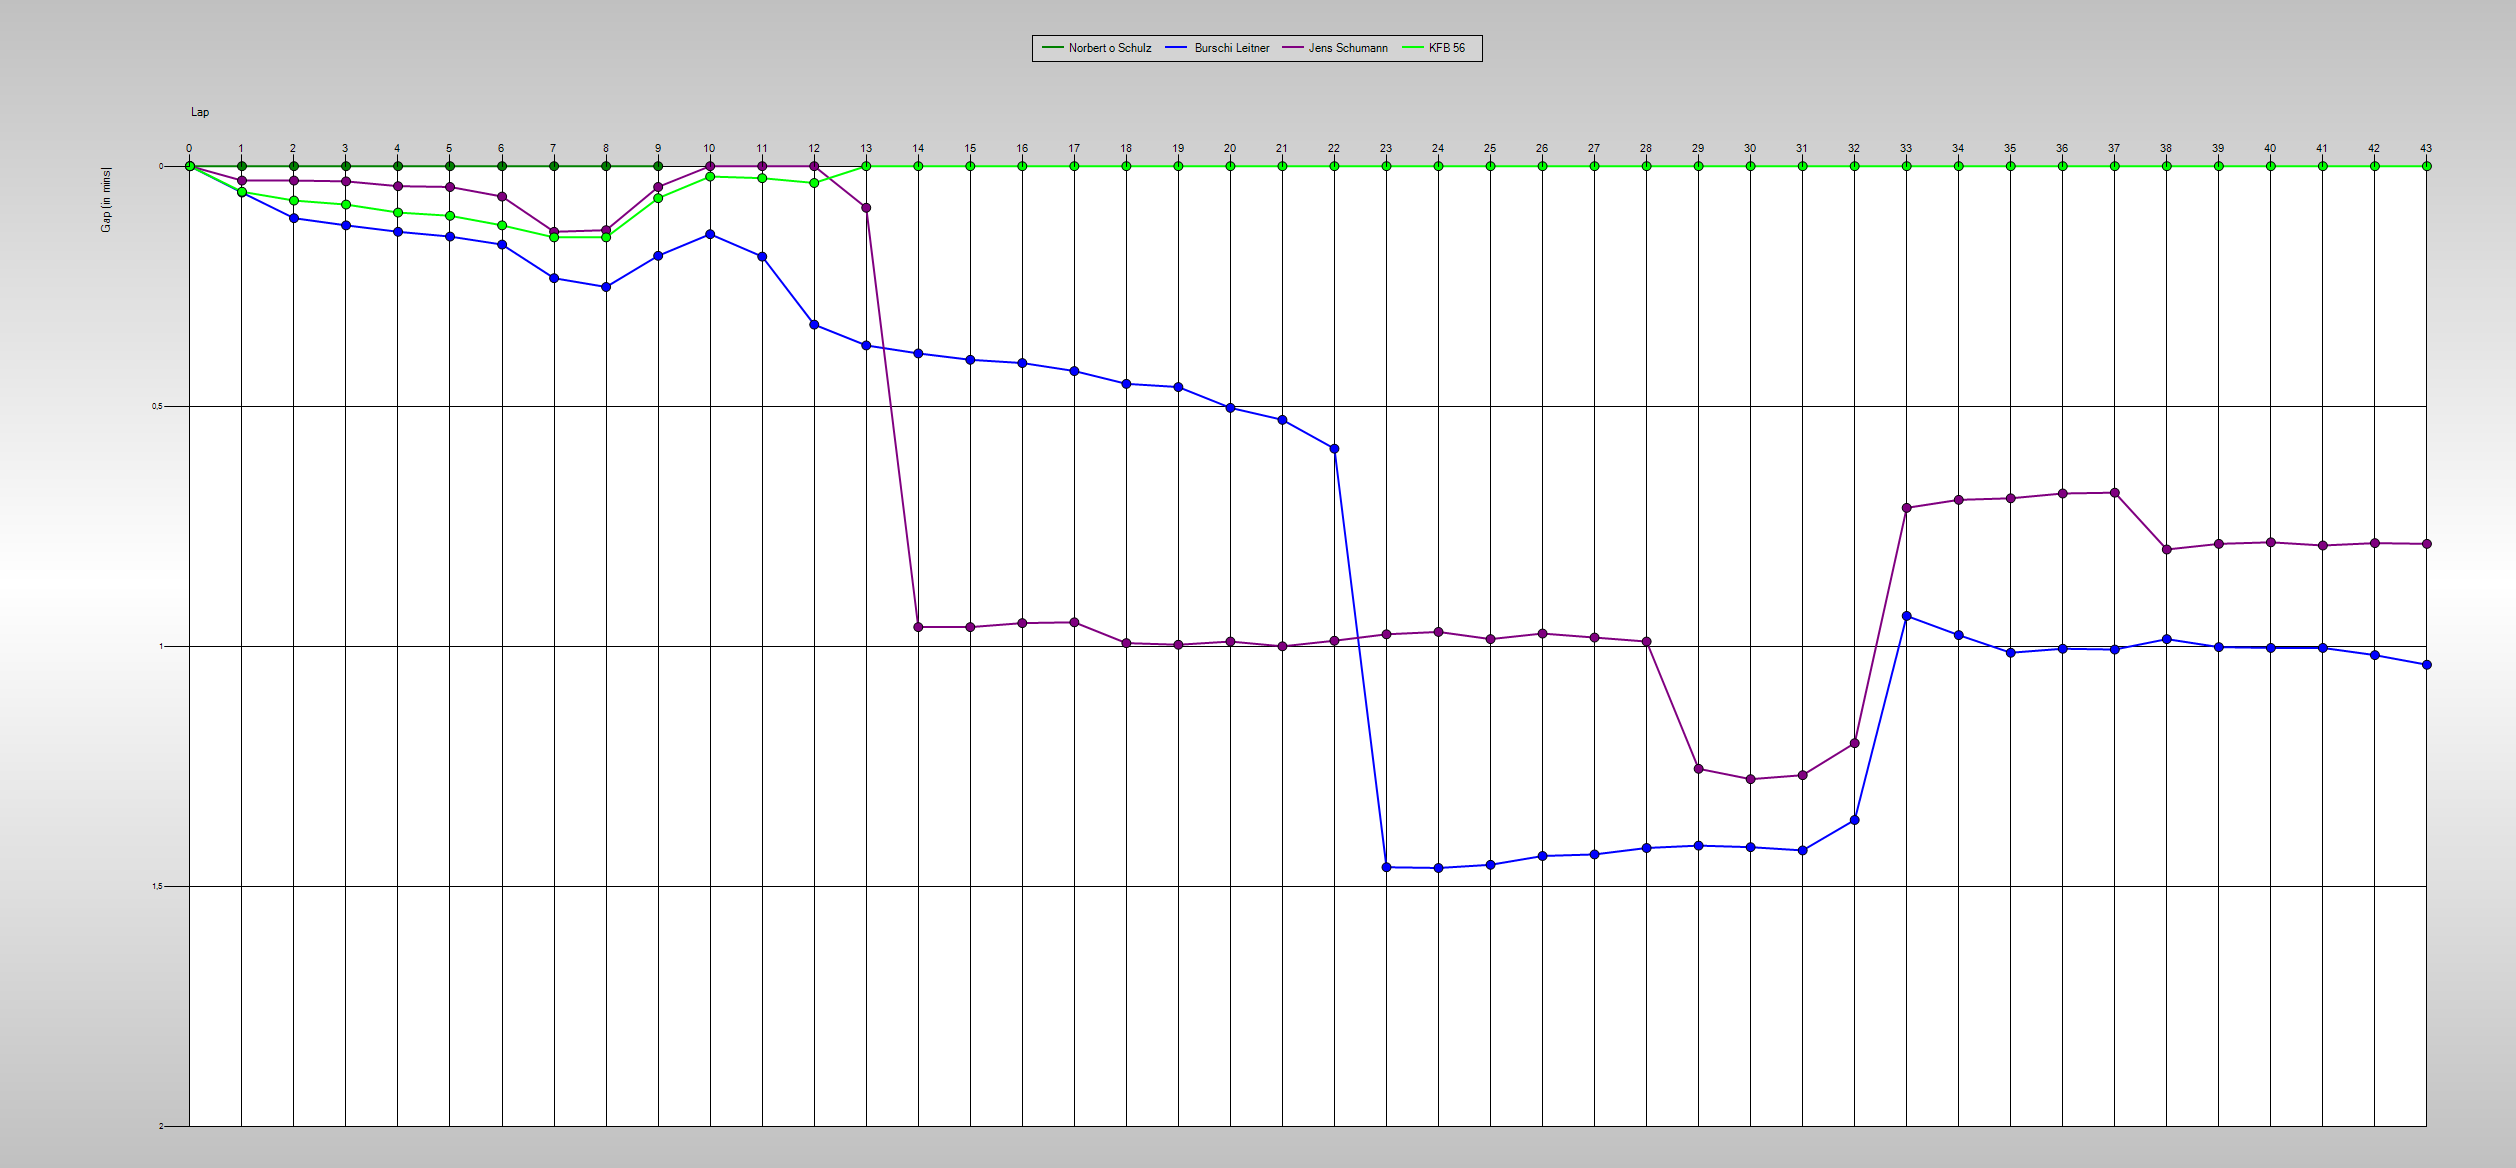Select light green KFB 56 point at lap 3

click(x=346, y=205)
